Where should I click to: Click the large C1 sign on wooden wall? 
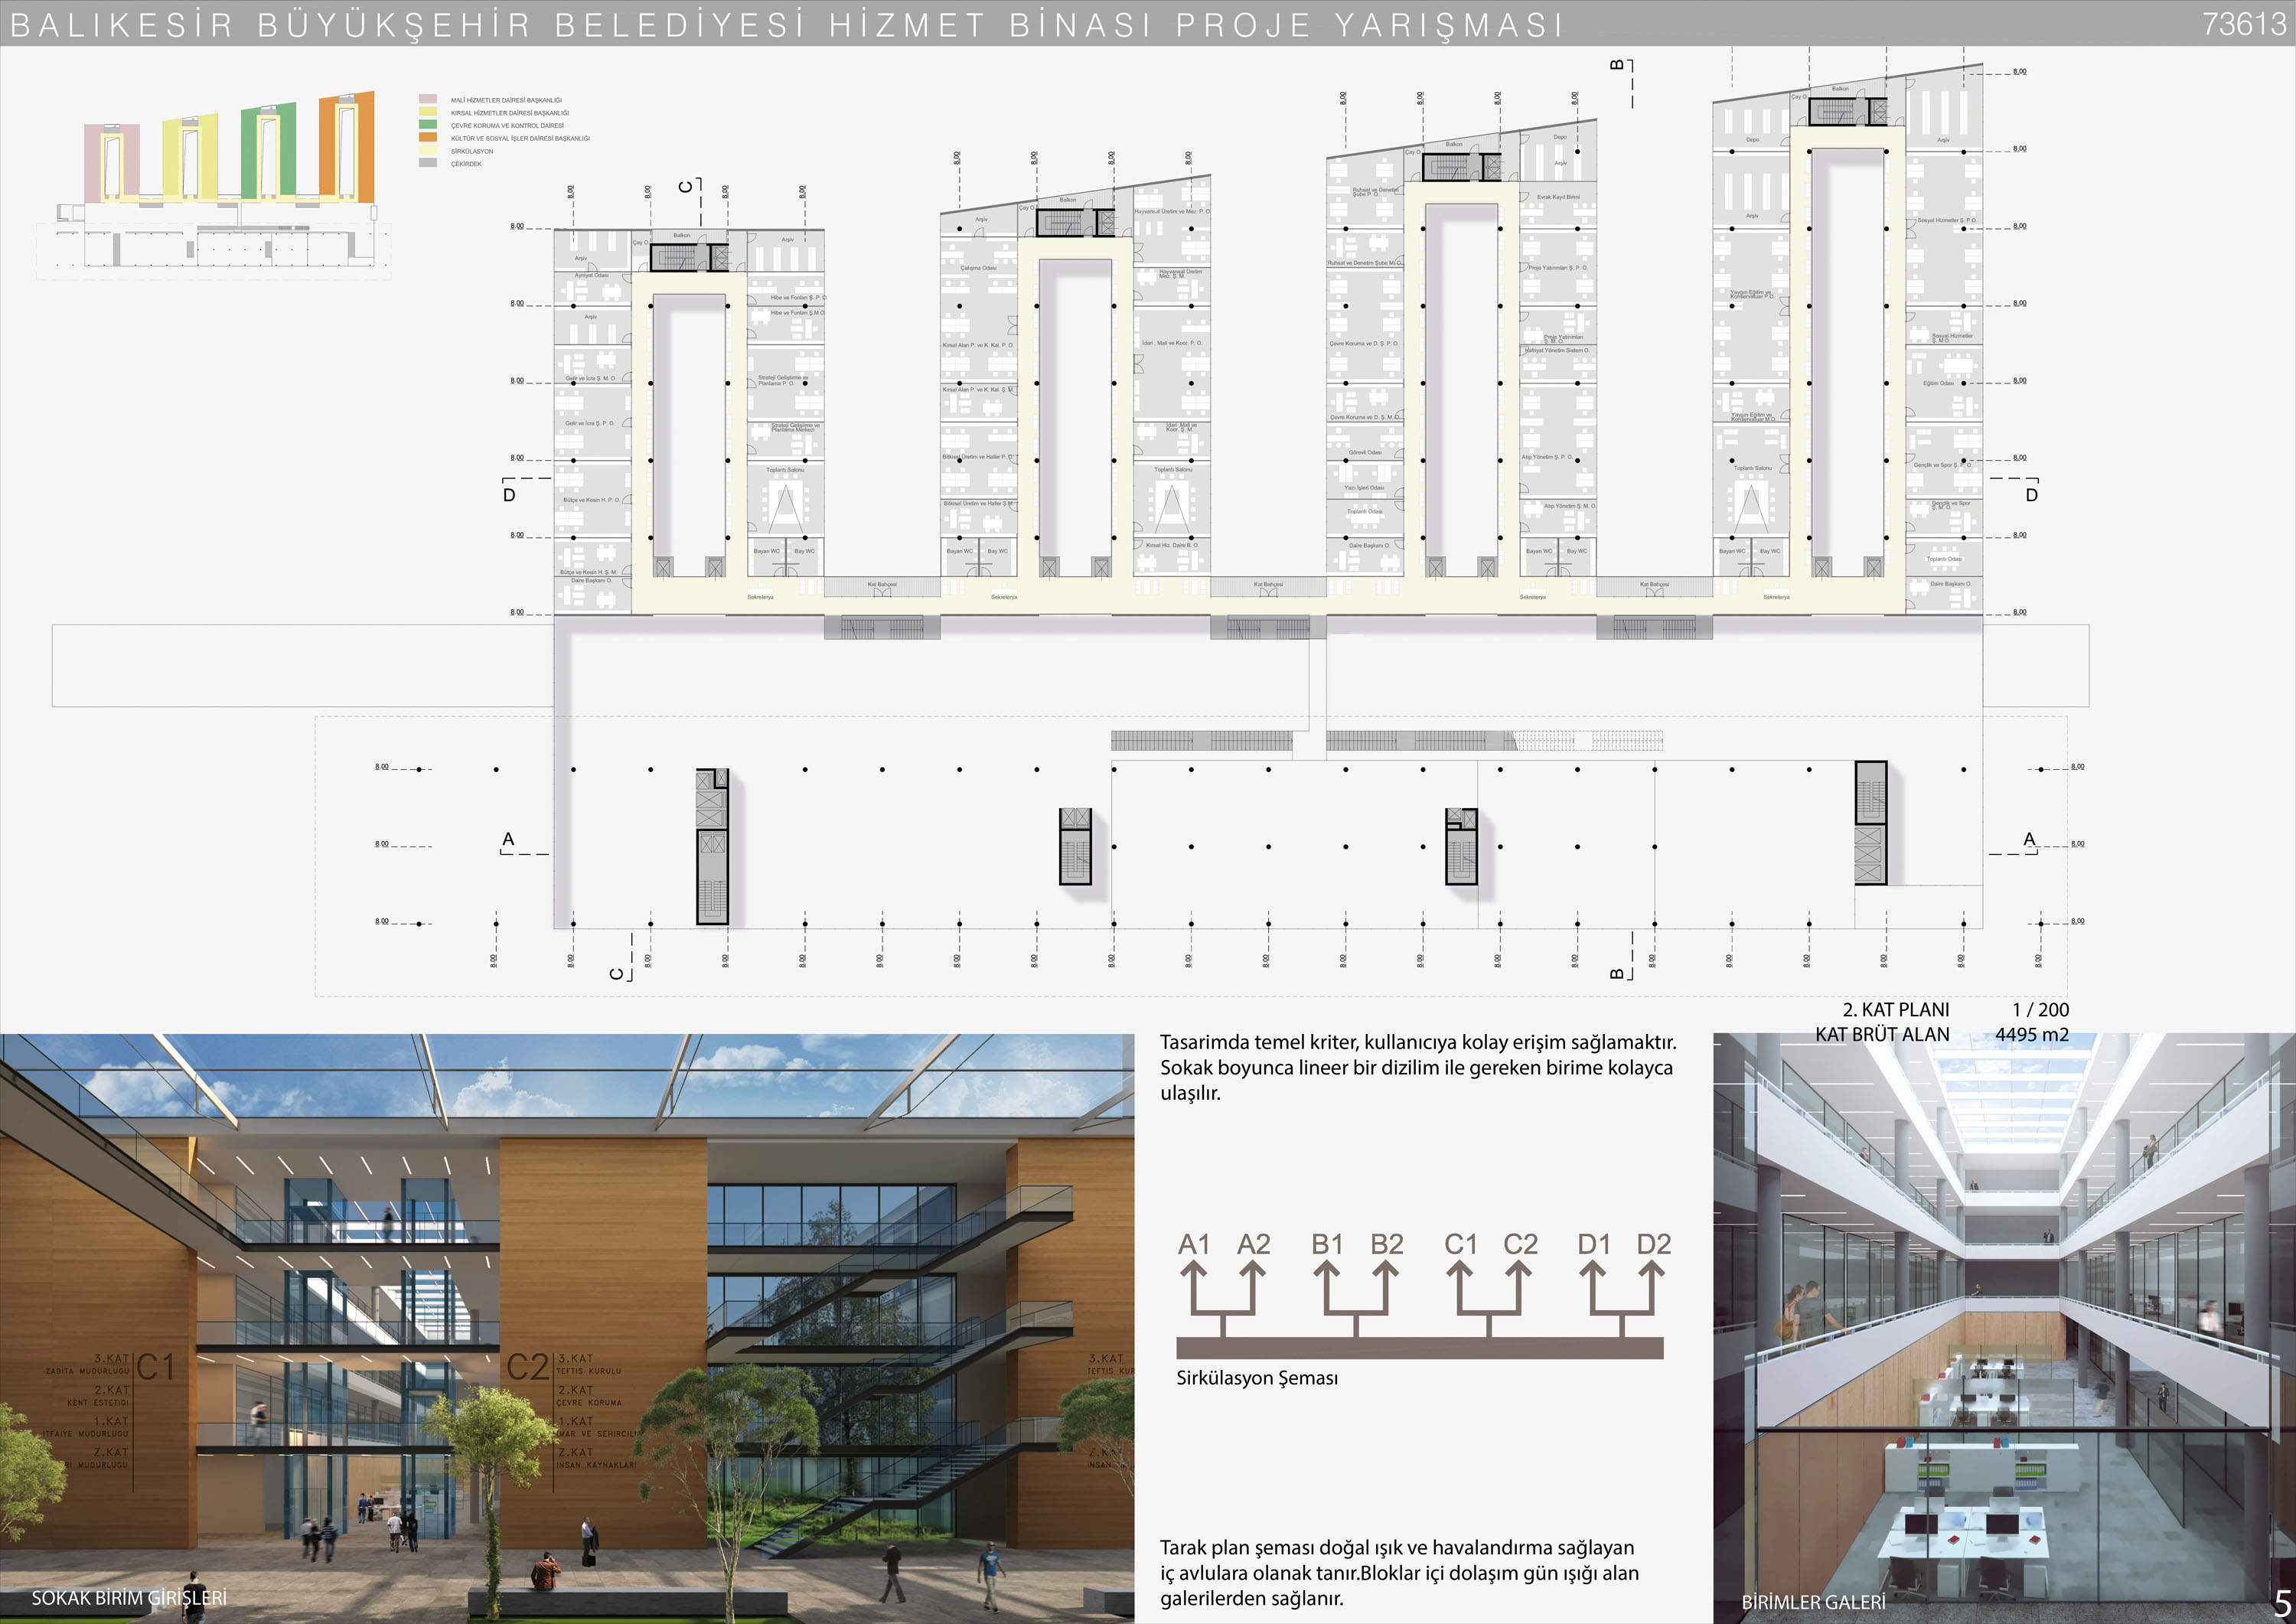tap(155, 1367)
